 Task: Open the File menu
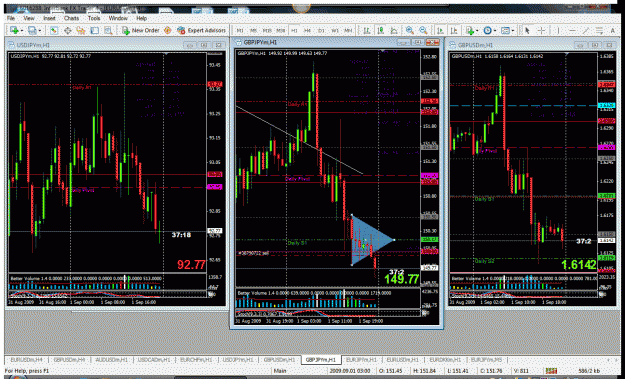coord(11,18)
